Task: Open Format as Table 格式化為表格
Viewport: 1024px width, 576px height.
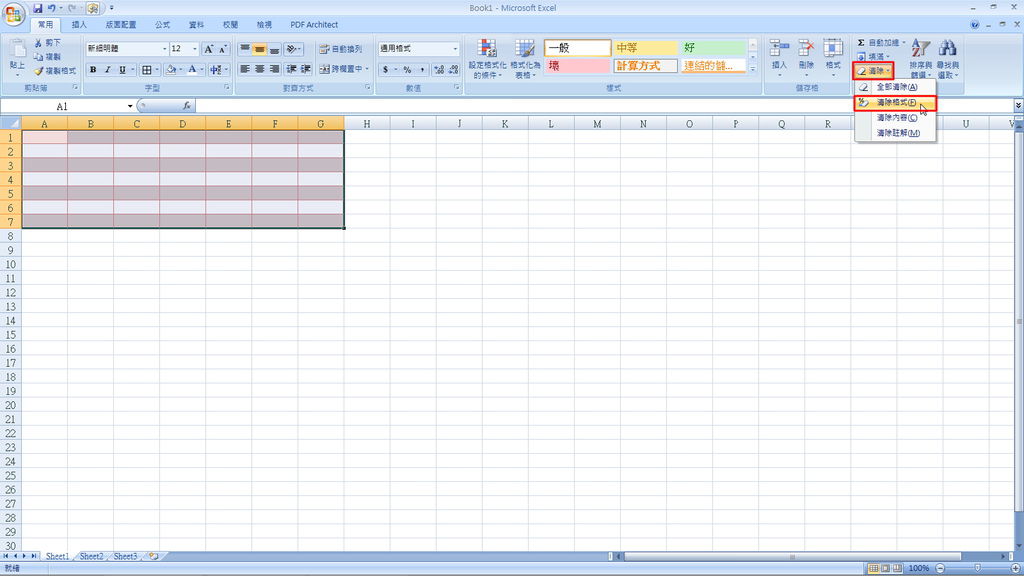Action: click(524, 58)
